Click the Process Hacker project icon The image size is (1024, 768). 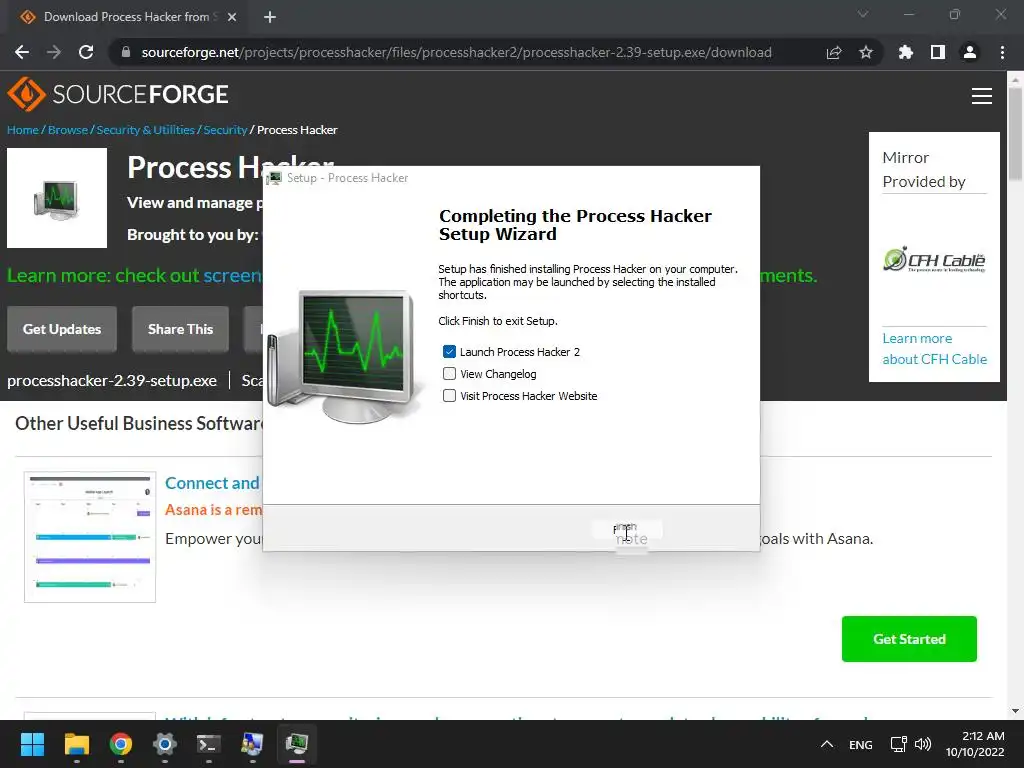[57, 198]
